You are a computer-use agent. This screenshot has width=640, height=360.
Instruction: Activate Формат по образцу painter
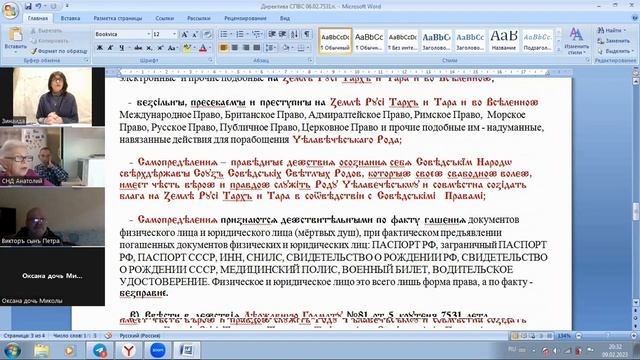[59, 51]
